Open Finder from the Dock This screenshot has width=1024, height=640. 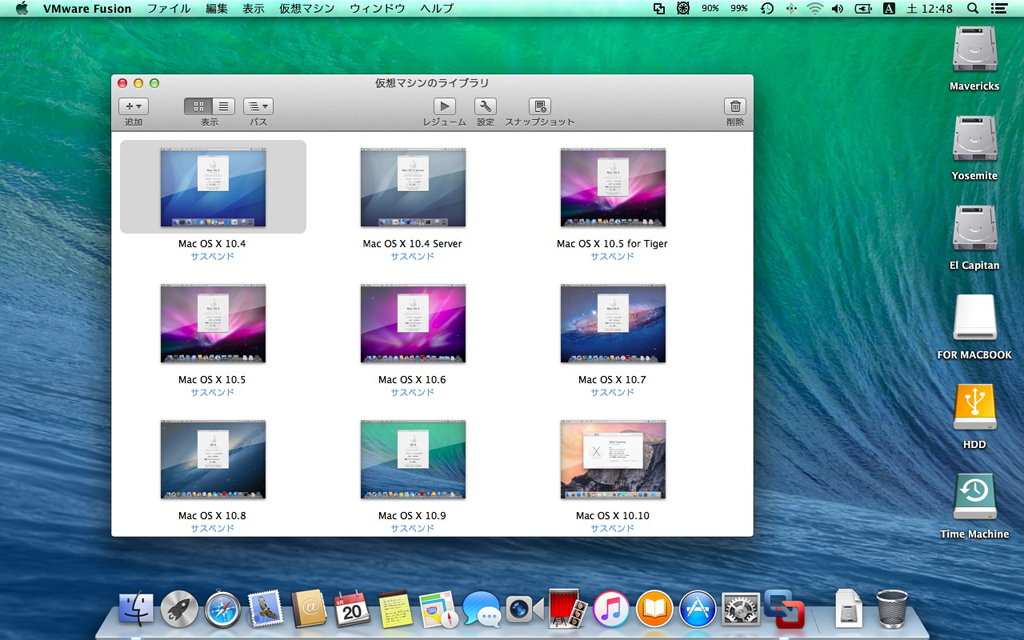point(136,609)
